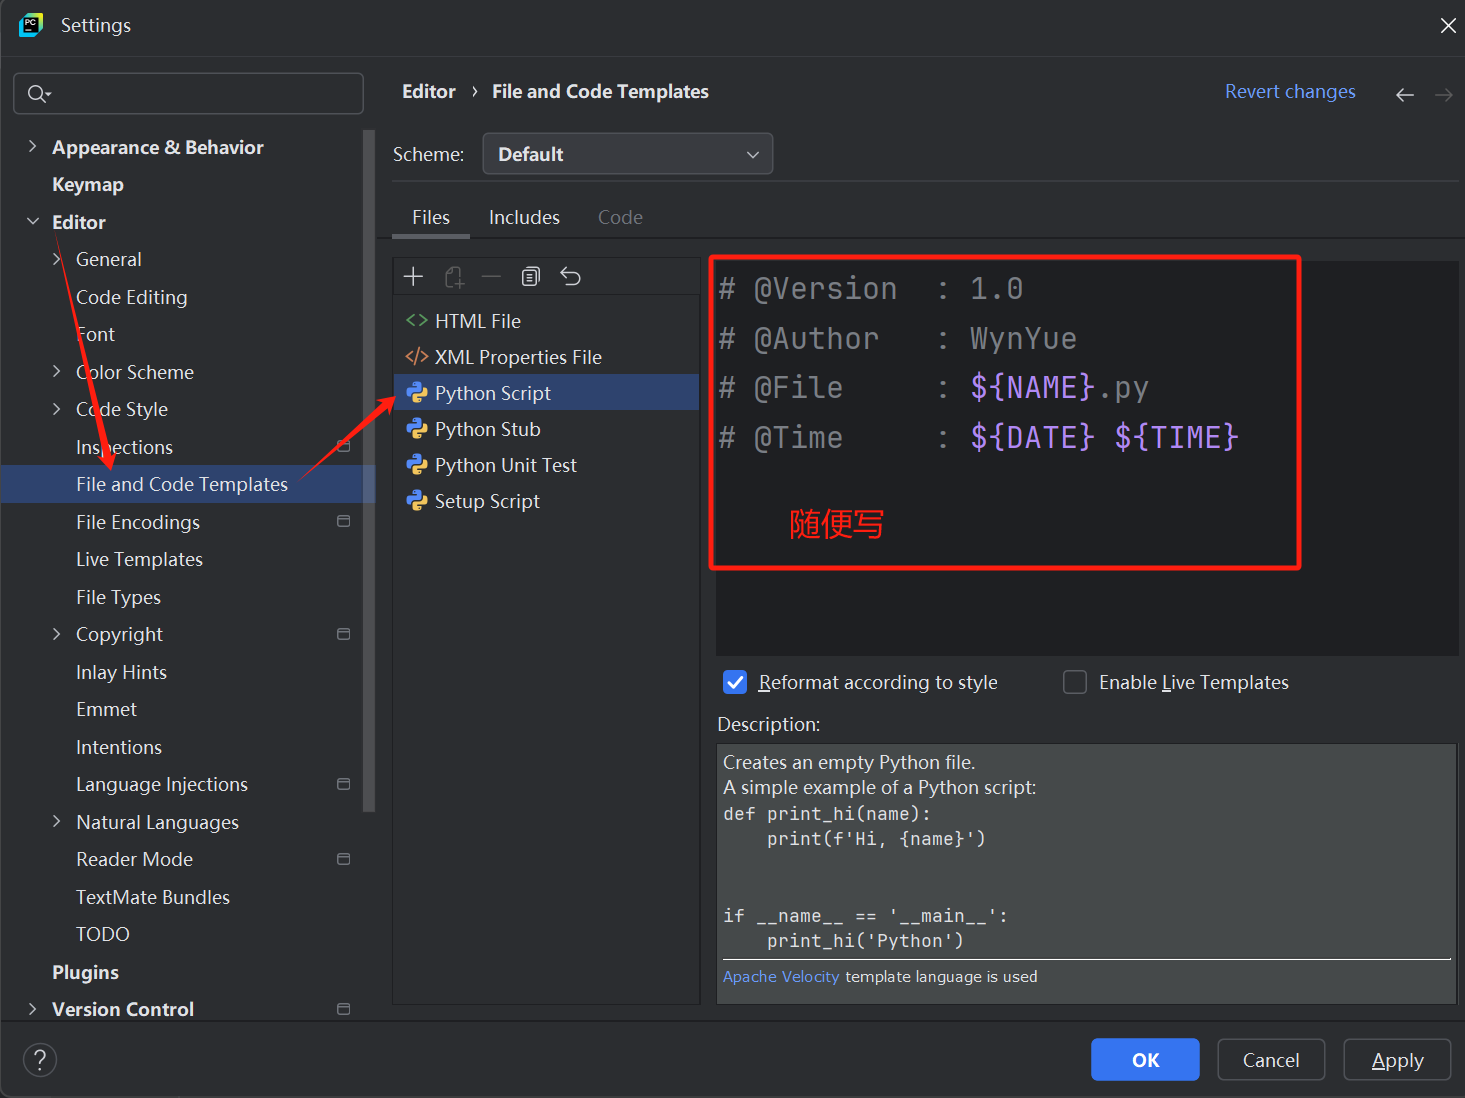The width and height of the screenshot is (1465, 1098).
Task: Switch to the Files tab
Action: [x=431, y=217]
